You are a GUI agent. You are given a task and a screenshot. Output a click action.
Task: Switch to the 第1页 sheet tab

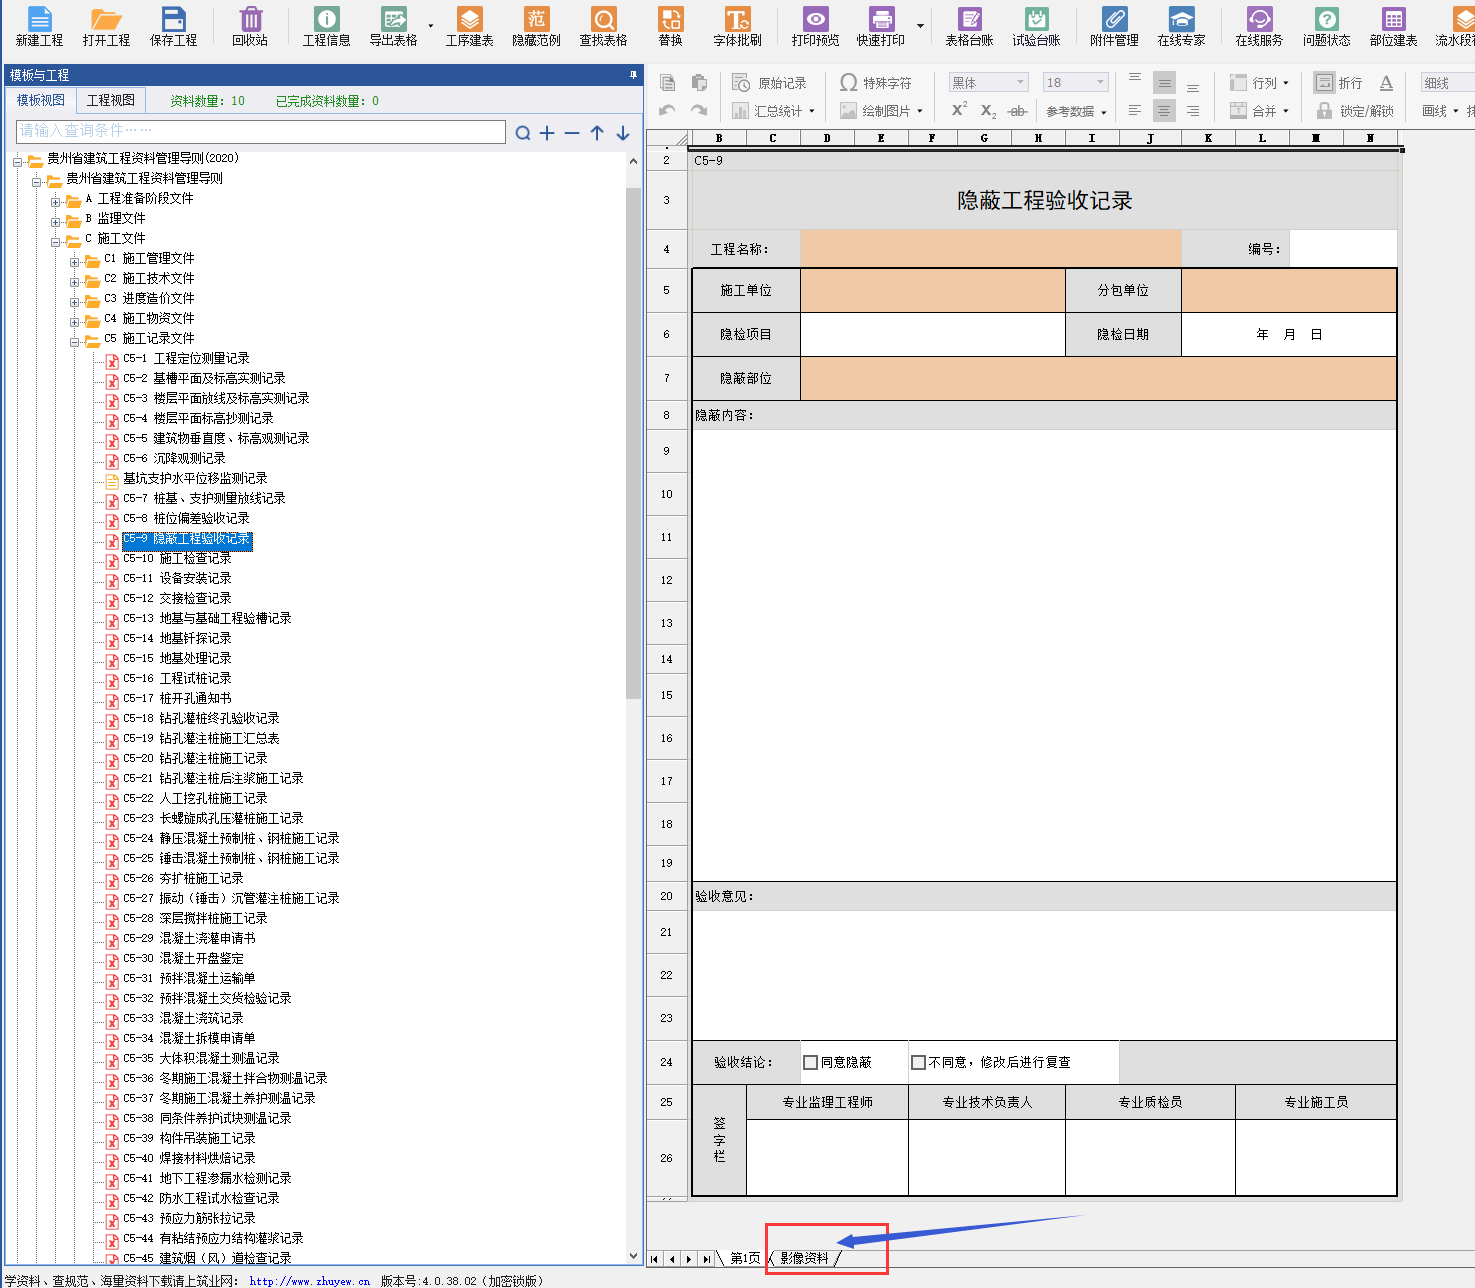point(744,1258)
